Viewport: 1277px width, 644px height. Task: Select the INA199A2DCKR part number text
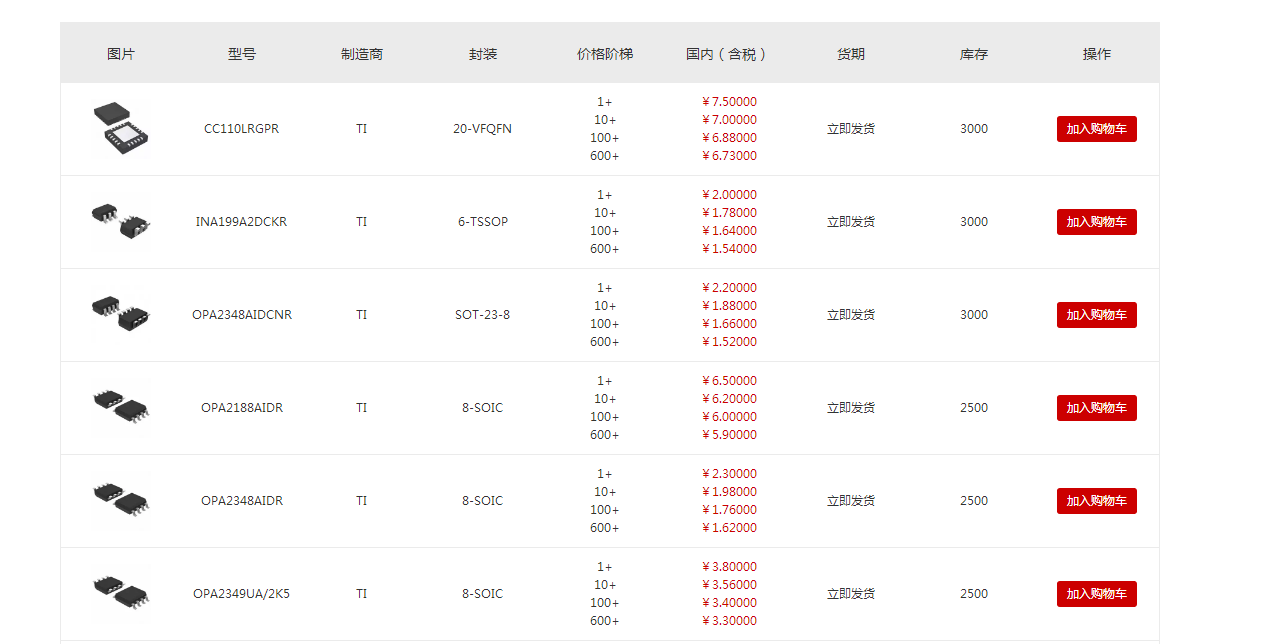(241, 222)
